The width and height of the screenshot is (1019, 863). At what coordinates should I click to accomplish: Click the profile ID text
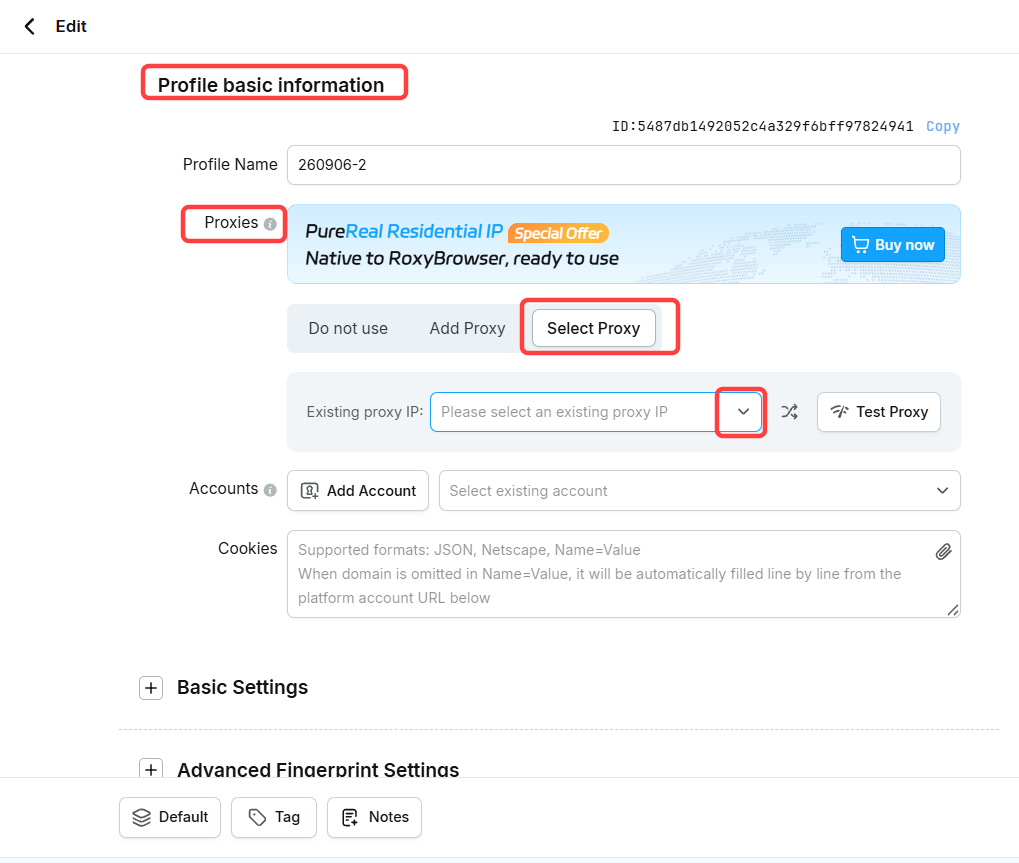762,126
